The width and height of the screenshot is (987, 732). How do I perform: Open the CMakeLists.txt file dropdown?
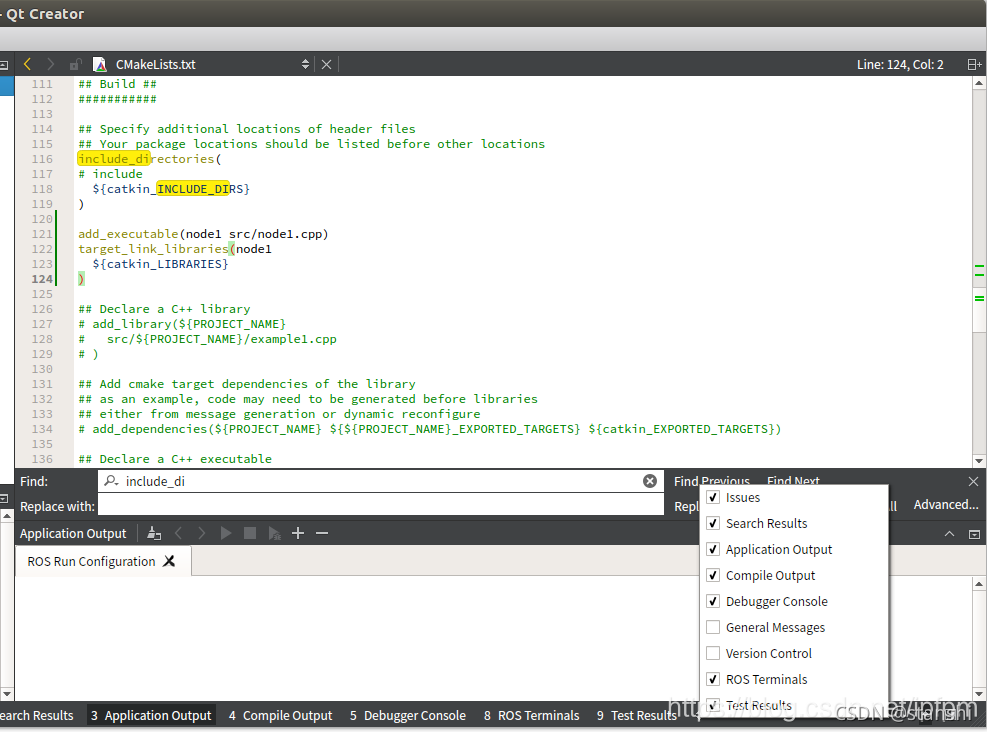(x=305, y=64)
